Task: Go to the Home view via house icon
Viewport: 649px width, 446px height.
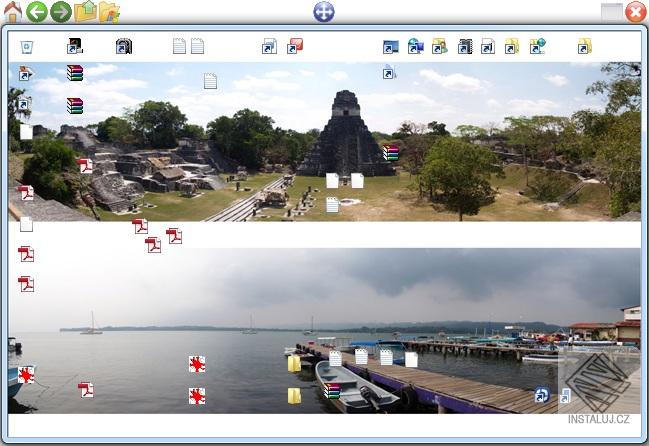Action: click(x=13, y=12)
